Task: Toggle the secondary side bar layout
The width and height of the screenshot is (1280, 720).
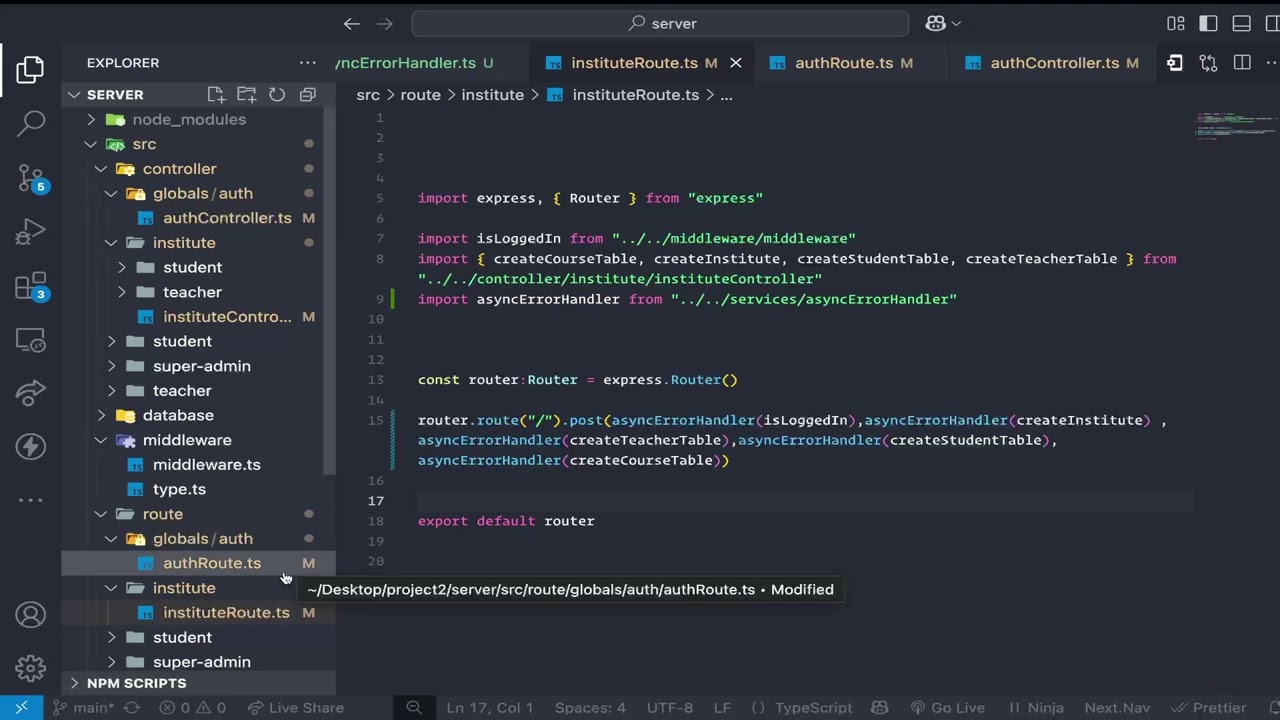Action: click(x=1273, y=23)
